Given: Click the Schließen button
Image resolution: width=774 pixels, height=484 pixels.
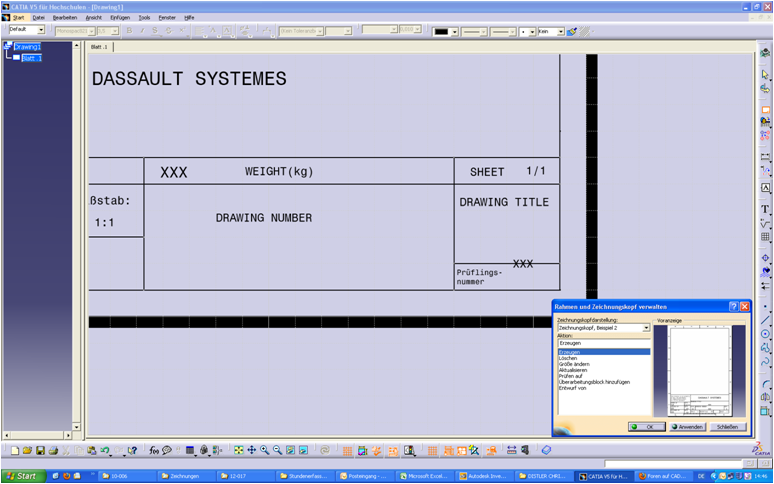Looking at the screenshot, I should [x=727, y=427].
